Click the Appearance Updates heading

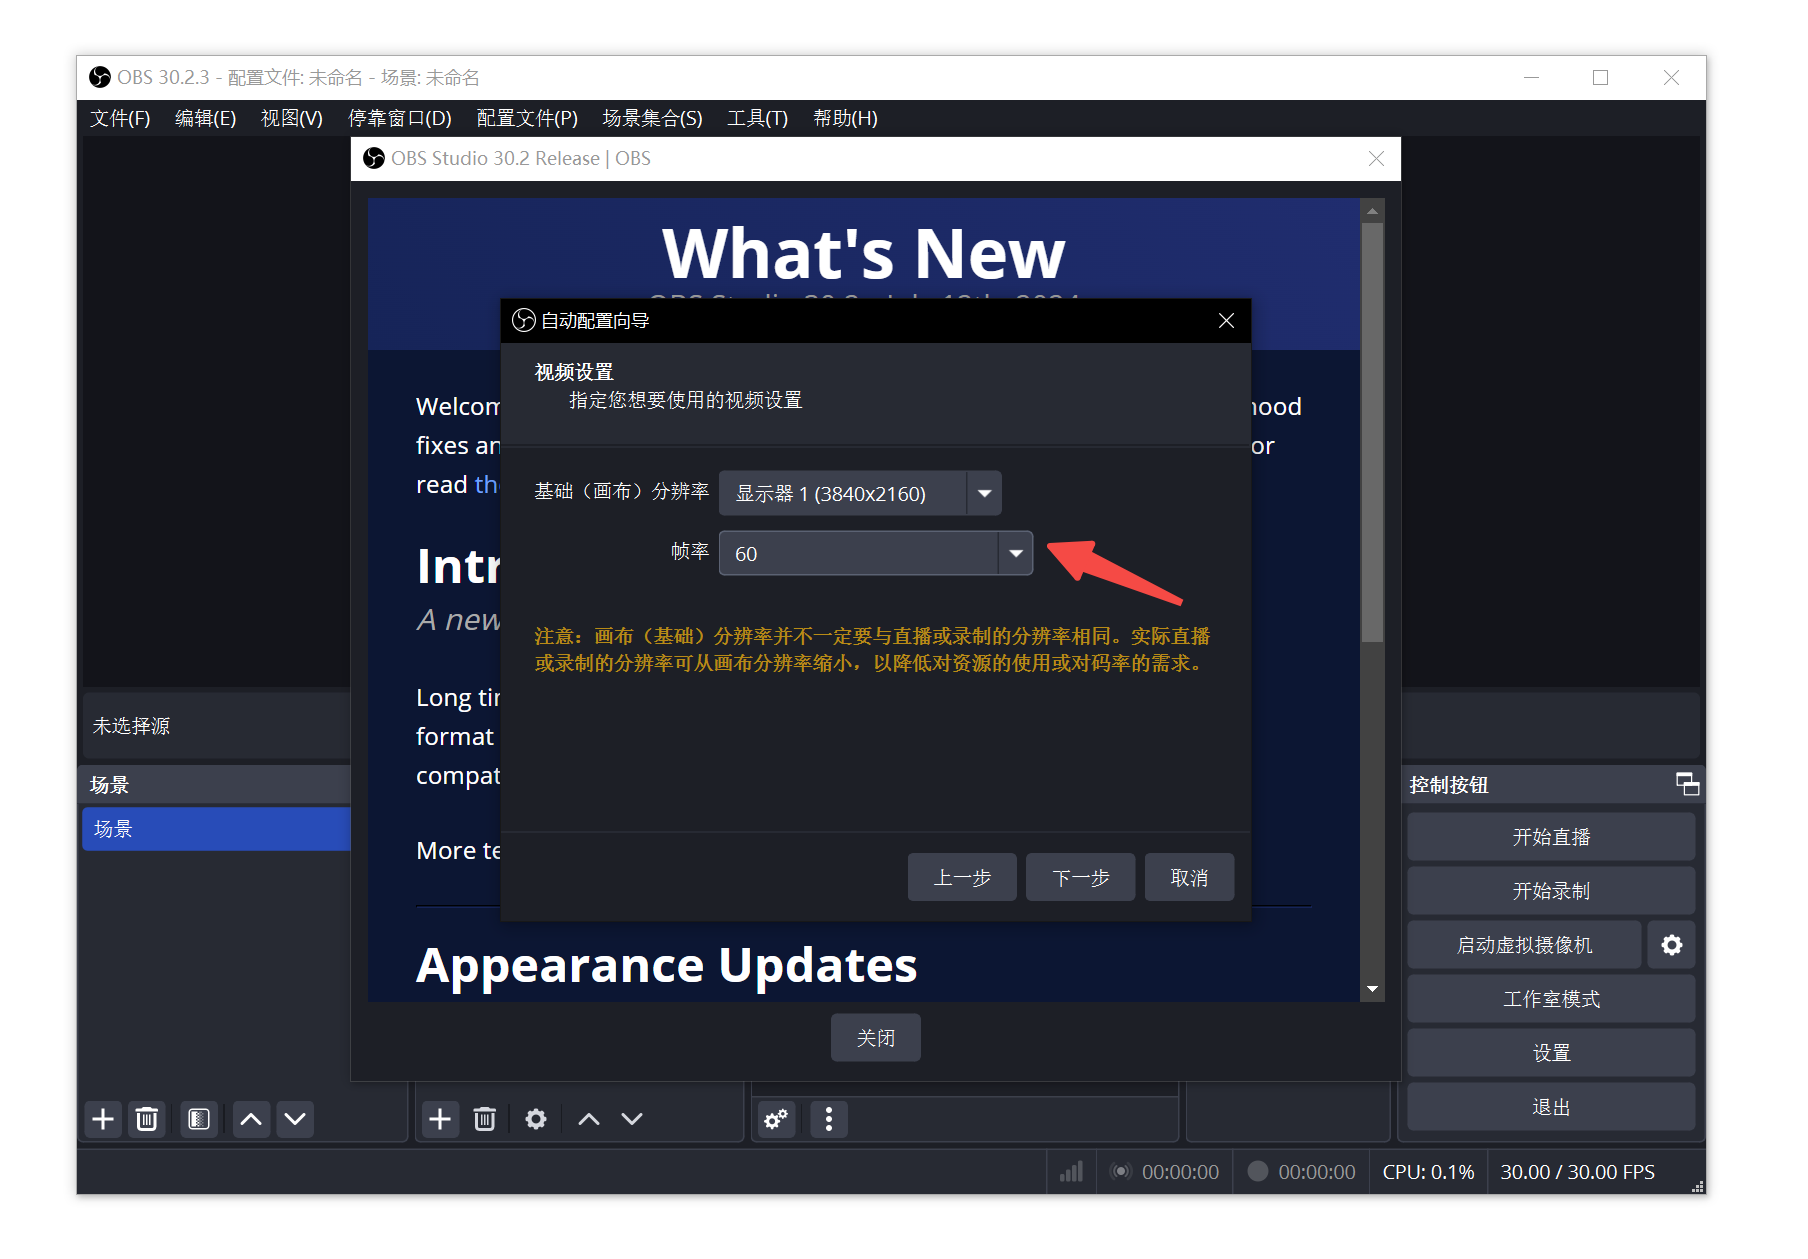[x=667, y=965]
